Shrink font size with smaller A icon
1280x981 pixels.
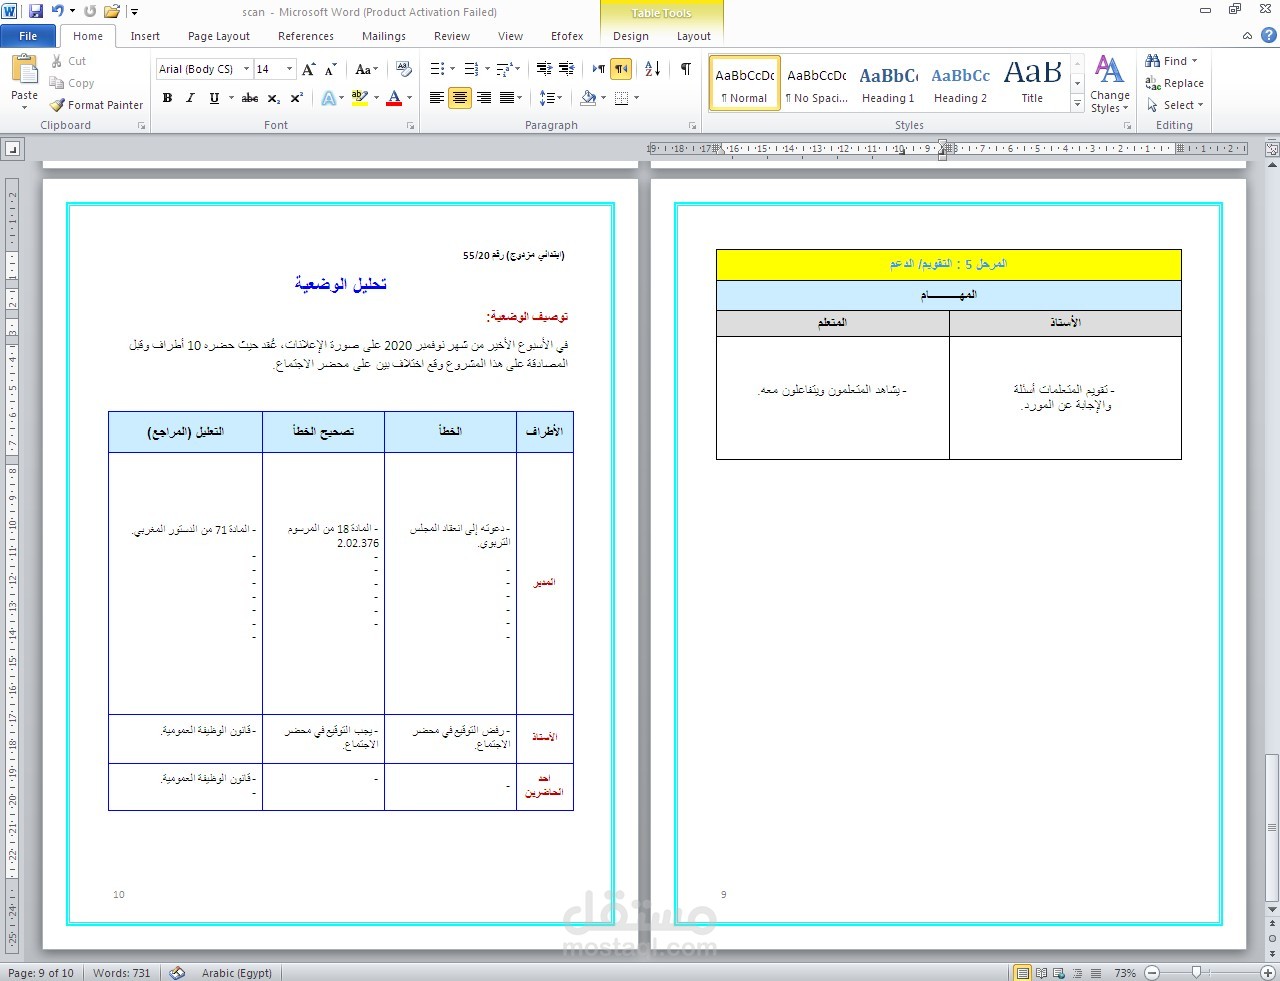pyautogui.click(x=331, y=69)
